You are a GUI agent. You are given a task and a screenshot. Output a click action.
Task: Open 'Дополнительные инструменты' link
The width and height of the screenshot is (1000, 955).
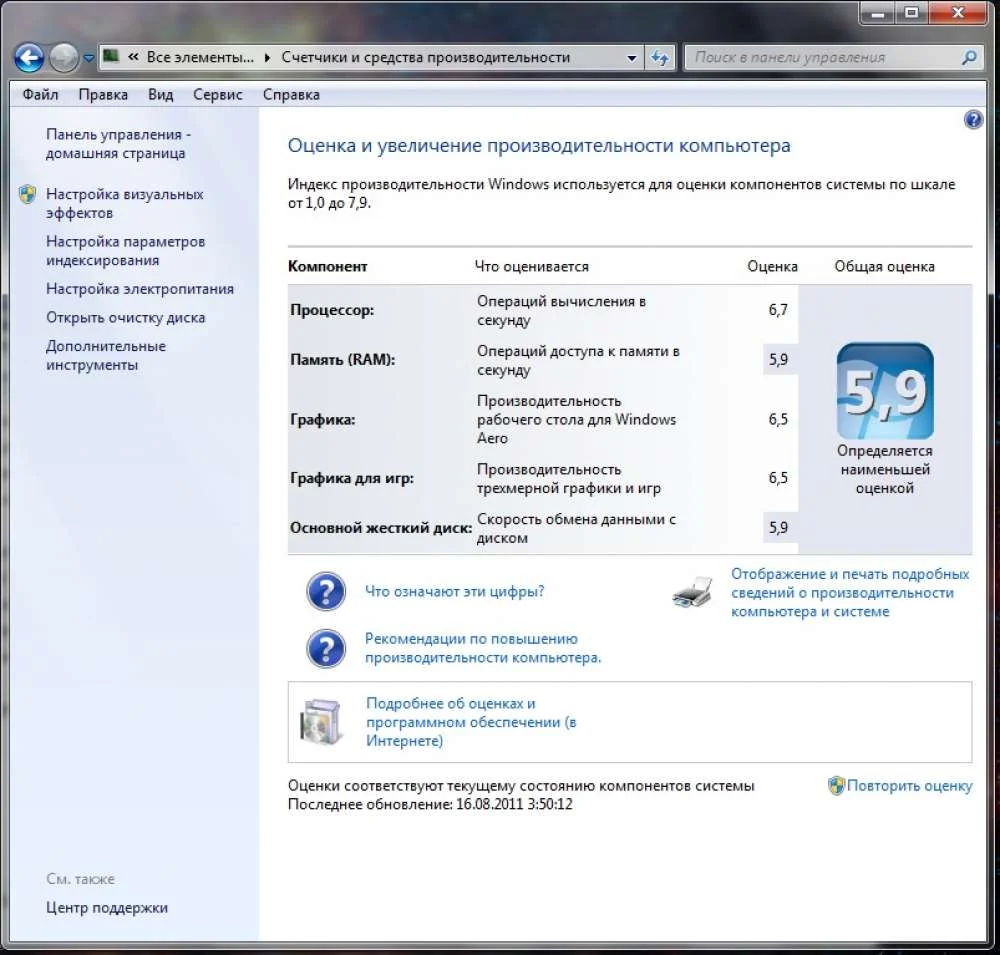click(105, 355)
